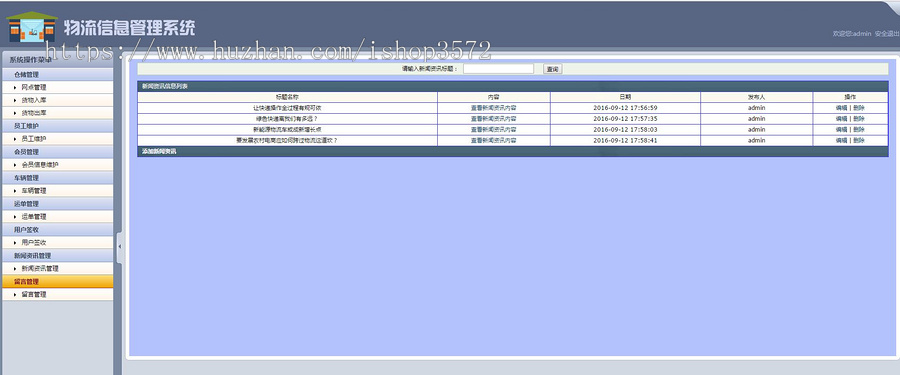Screen dimensions: 900x375
Task: Edit the news posted at 17:57:35
Action: 841,119
